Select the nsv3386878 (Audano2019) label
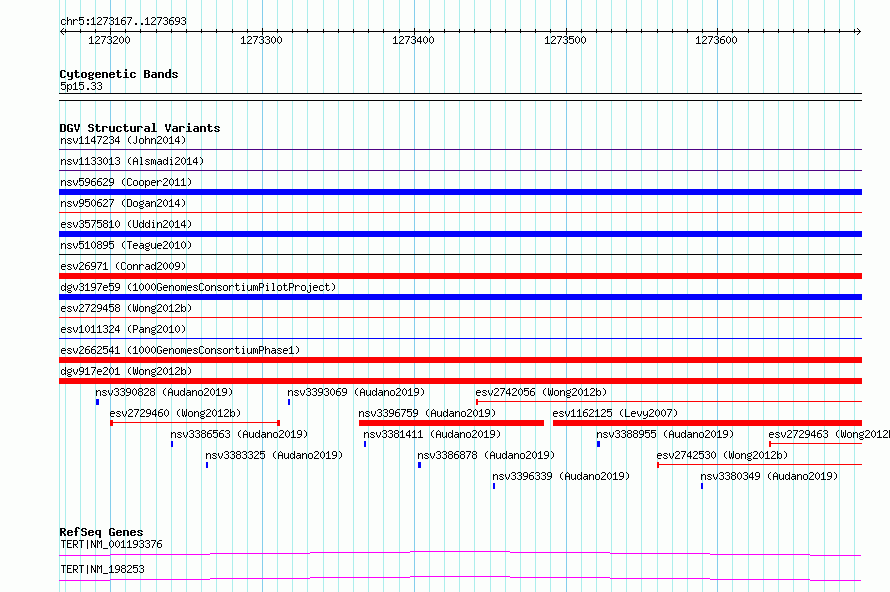The height and width of the screenshot is (592, 890). tap(486, 455)
